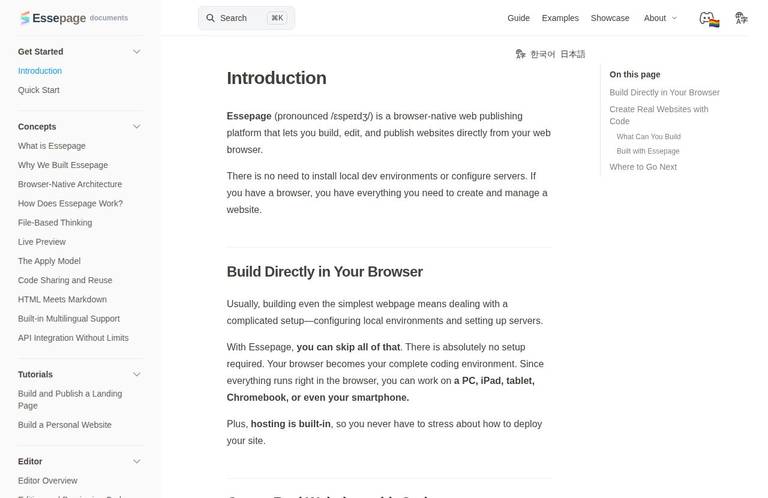This screenshot has width=768, height=498.
Task: Focus the Search box
Action: pos(246,18)
